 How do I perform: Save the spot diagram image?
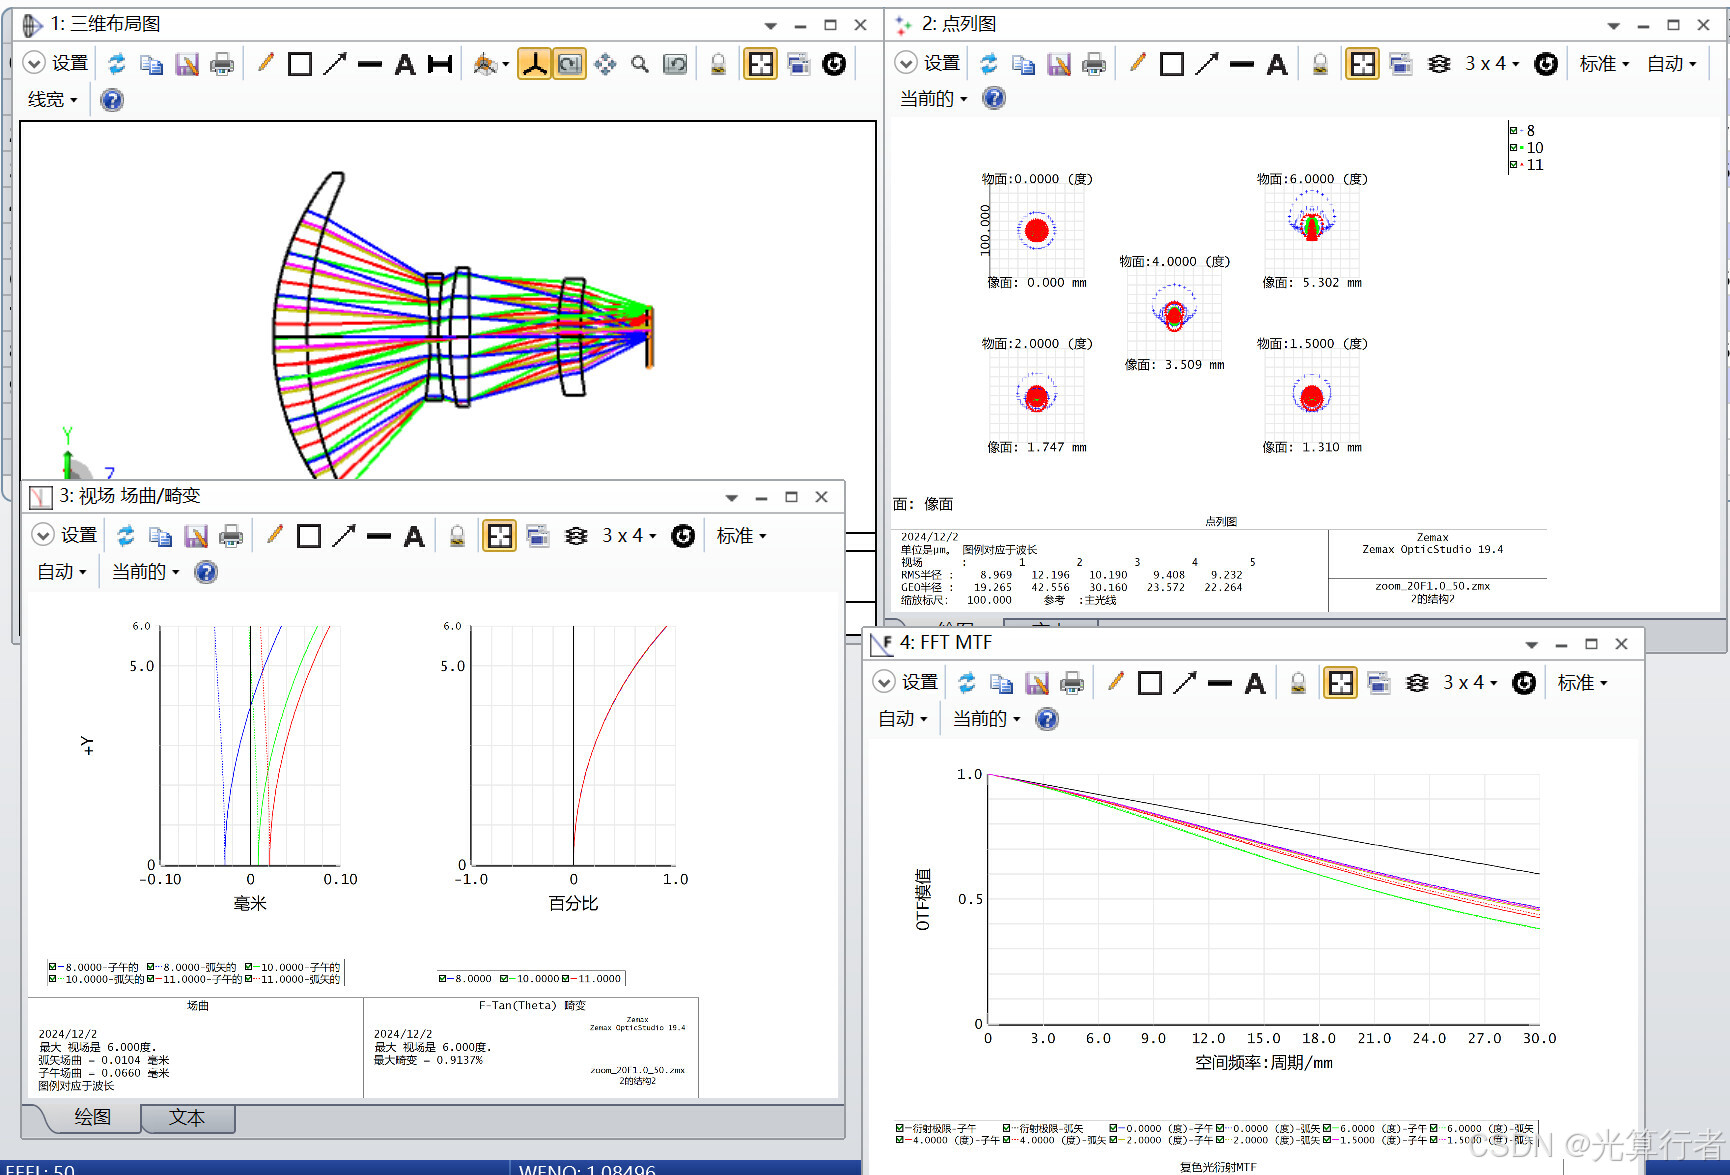pyautogui.click(x=1059, y=64)
